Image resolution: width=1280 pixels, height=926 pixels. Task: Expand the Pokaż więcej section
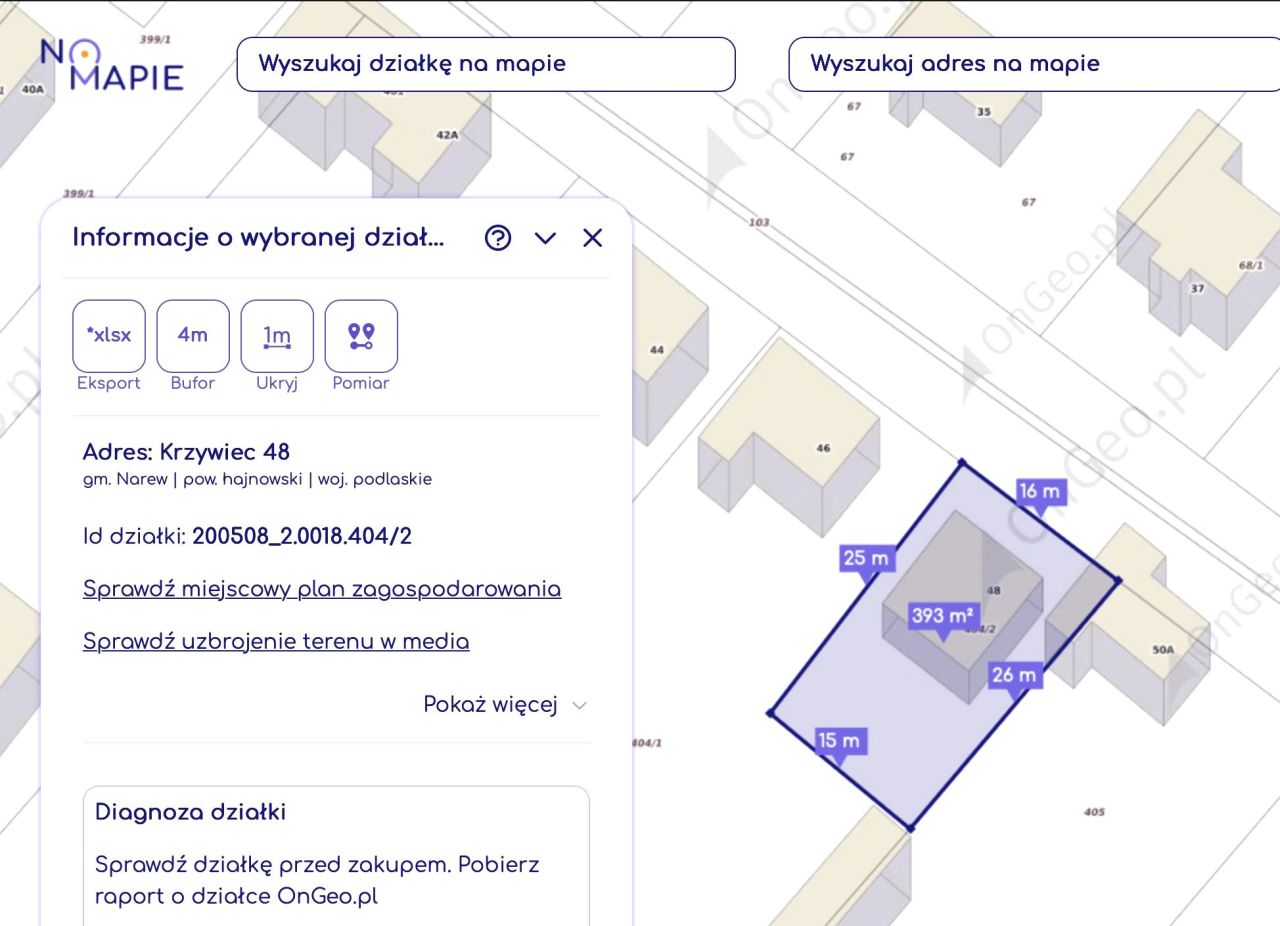pos(490,704)
